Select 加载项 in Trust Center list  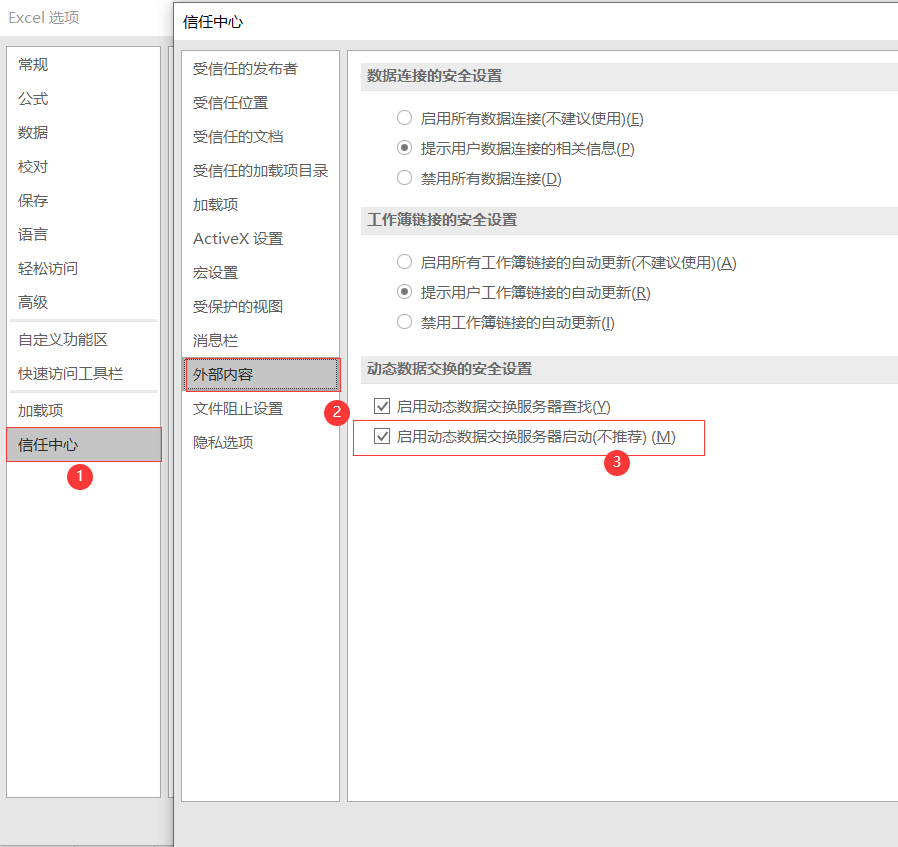[x=261, y=204]
